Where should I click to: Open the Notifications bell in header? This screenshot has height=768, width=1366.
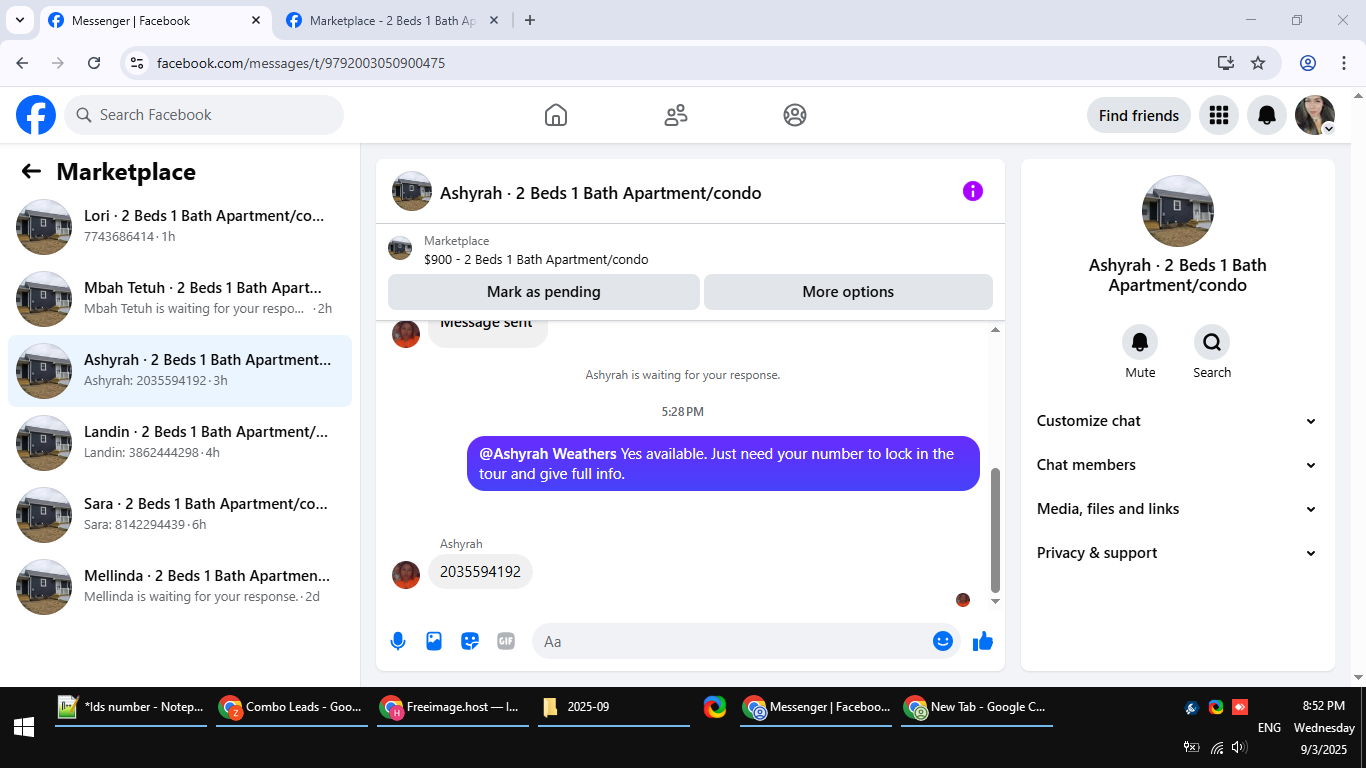coord(1267,115)
